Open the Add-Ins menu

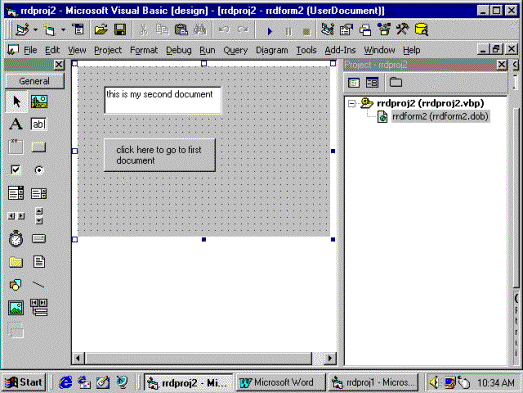pyautogui.click(x=340, y=50)
